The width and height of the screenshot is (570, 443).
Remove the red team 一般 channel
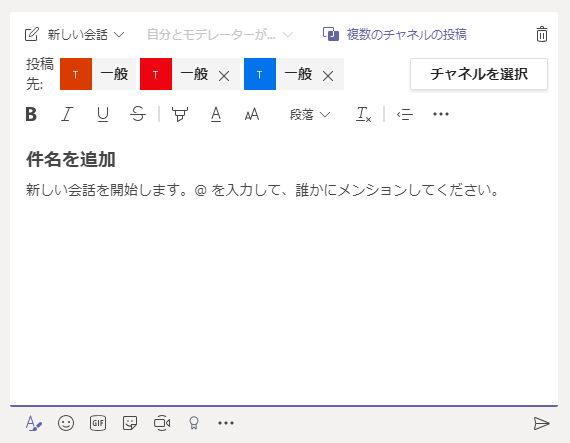click(224, 76)
